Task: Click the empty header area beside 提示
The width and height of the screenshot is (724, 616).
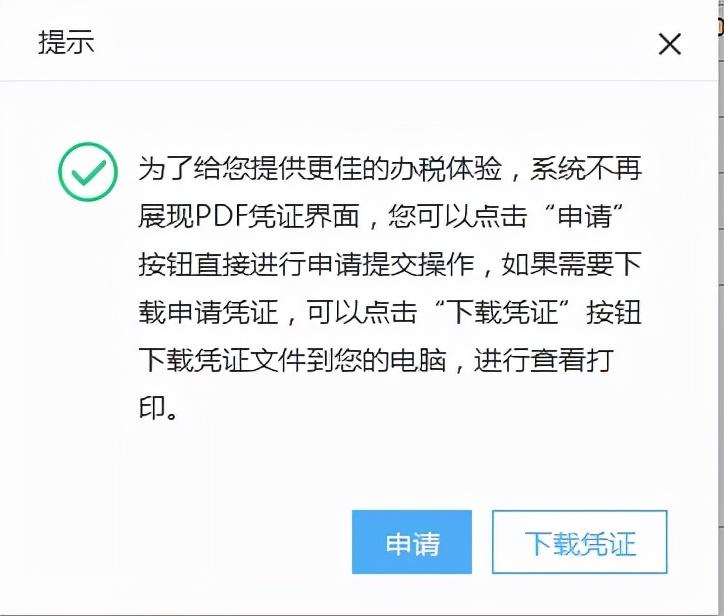Action: [369, 42]
